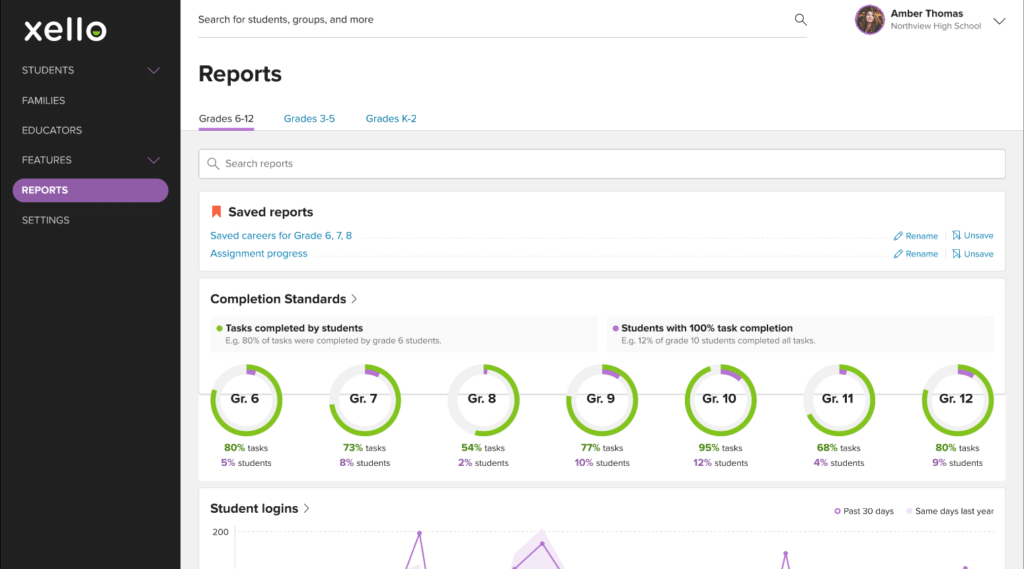This screenshot has width=1024, height=569.
Task: Click the '95% tasks' value under Gr. 10
Action: point(720,448)
